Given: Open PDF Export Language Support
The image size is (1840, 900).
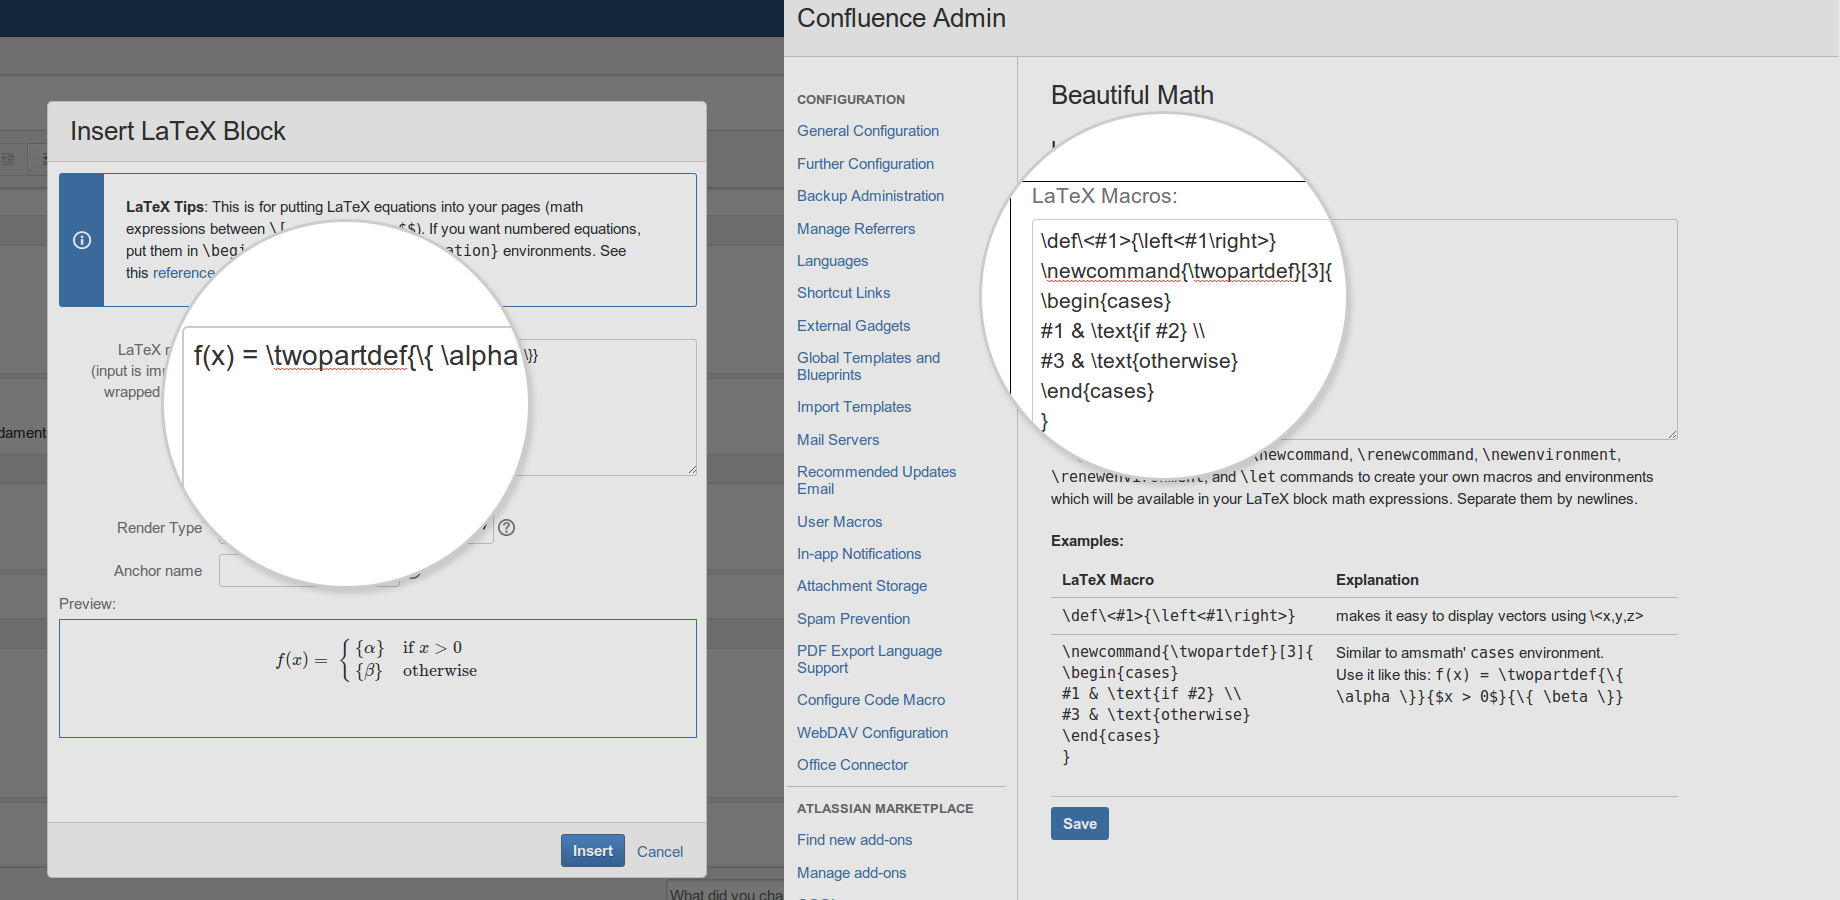Looking at the screenshot, I should tap(869, 659).
